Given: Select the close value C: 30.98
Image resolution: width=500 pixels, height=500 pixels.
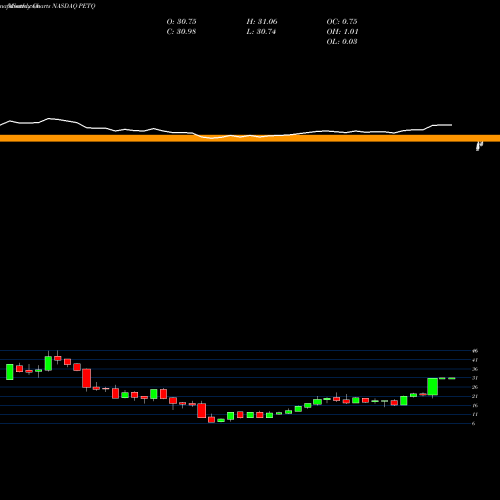Looking at the screenshot, I should tap(181, 32).
